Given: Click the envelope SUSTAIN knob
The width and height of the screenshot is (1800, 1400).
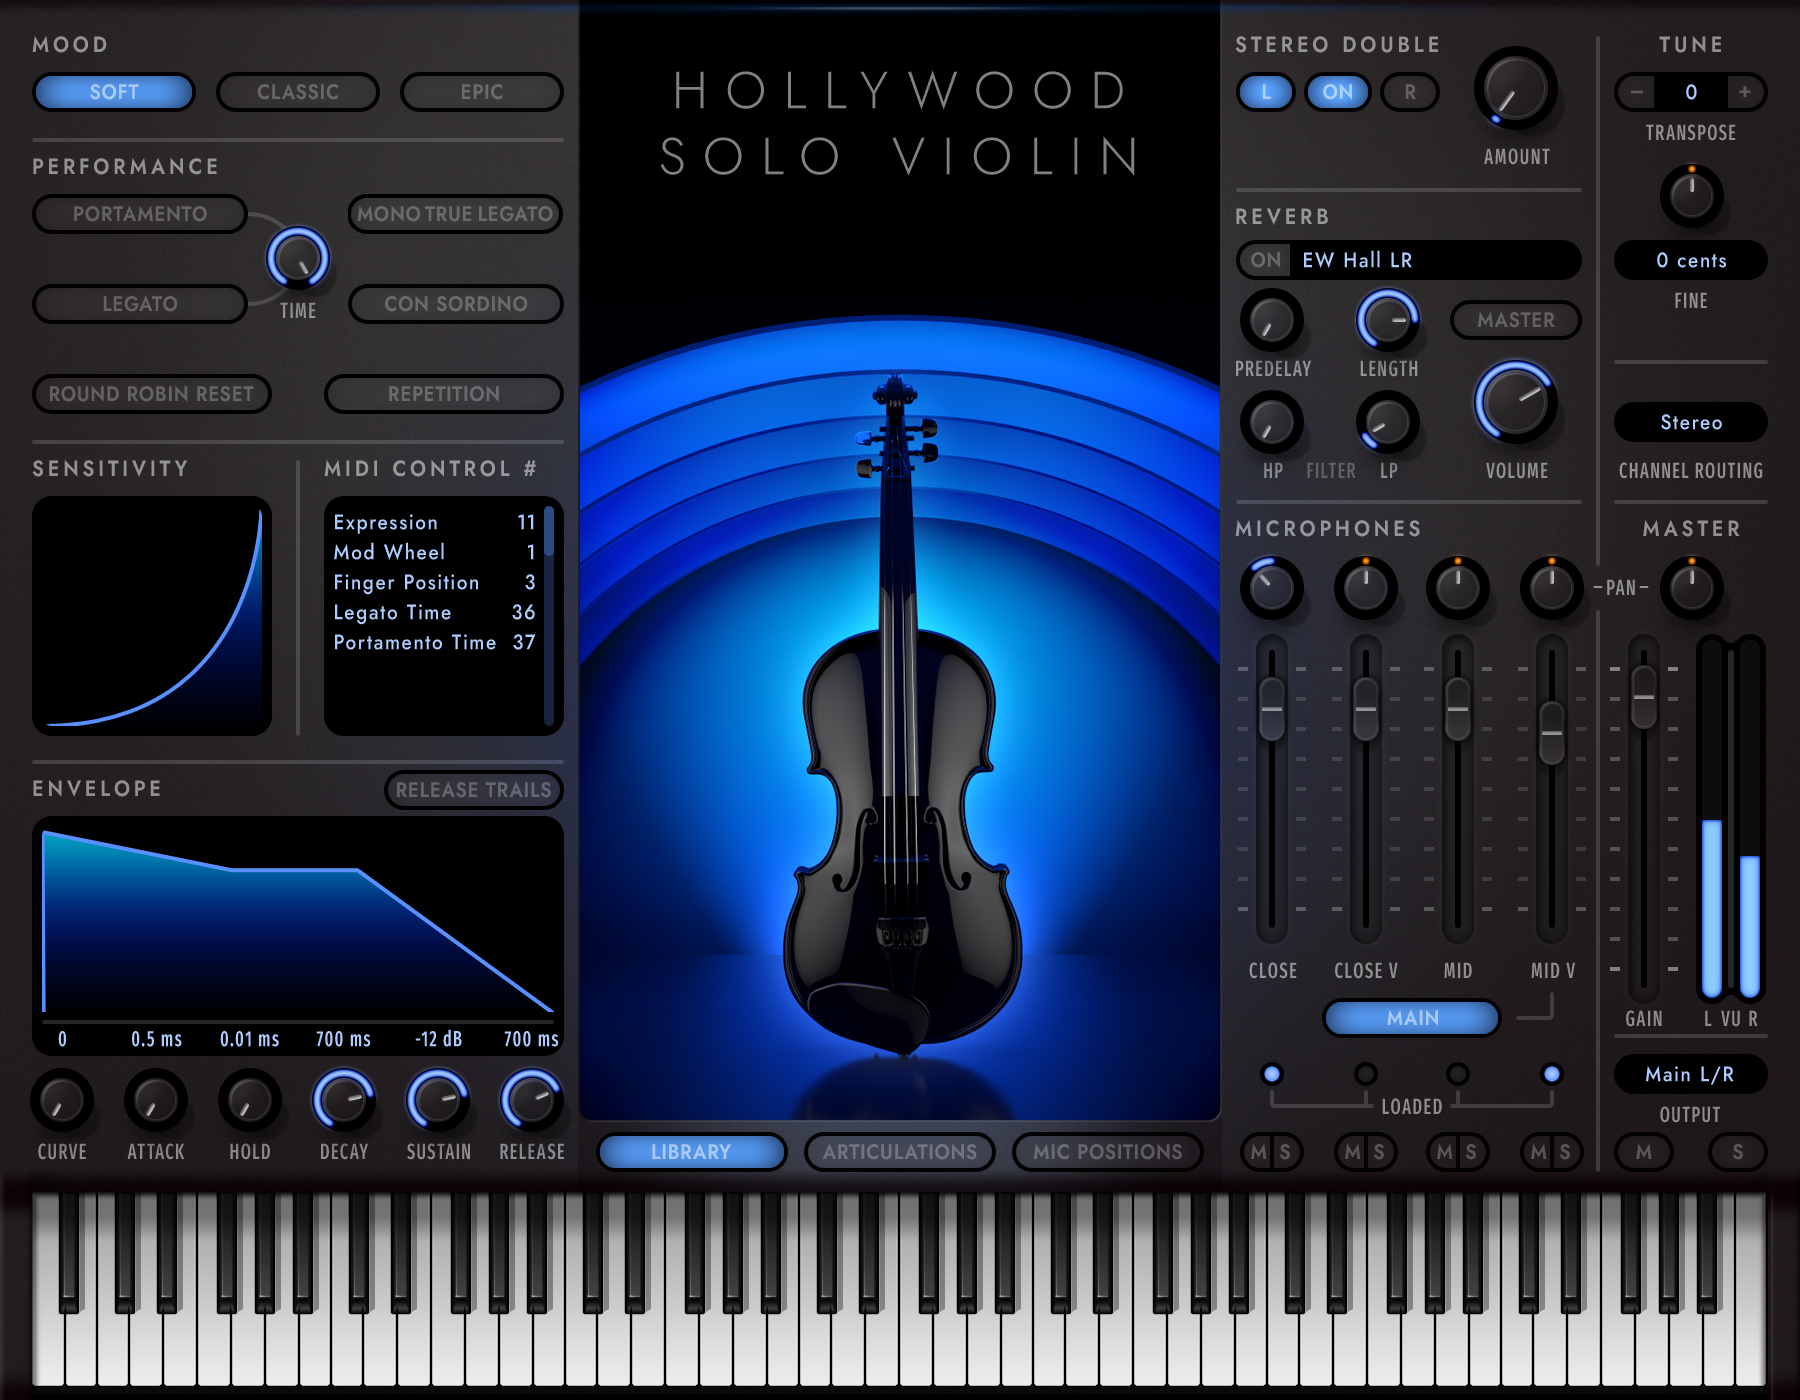Looking at the screenshot, I should pos(438,1101).
